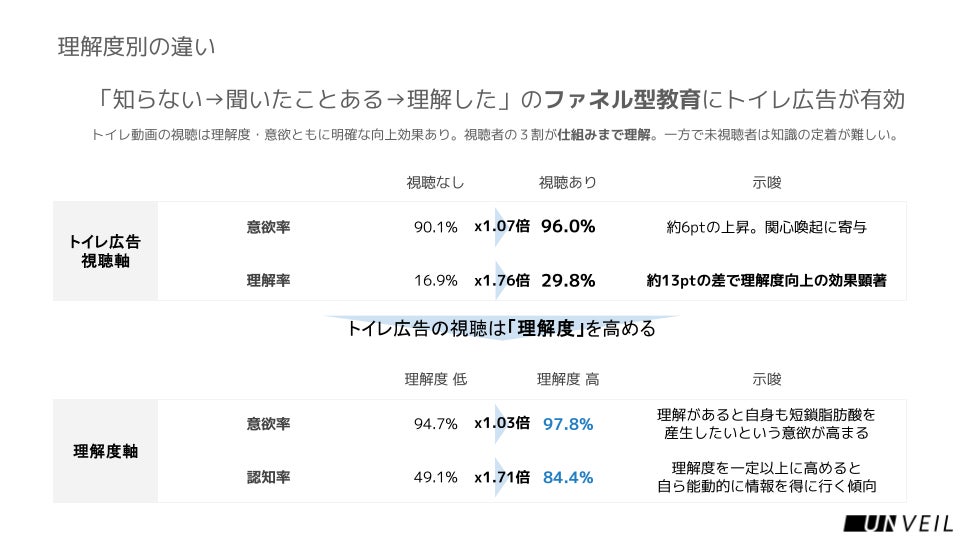Click the トイレ広告 視聴軸 row header
960x540 pixels.
tap(105, 251)
